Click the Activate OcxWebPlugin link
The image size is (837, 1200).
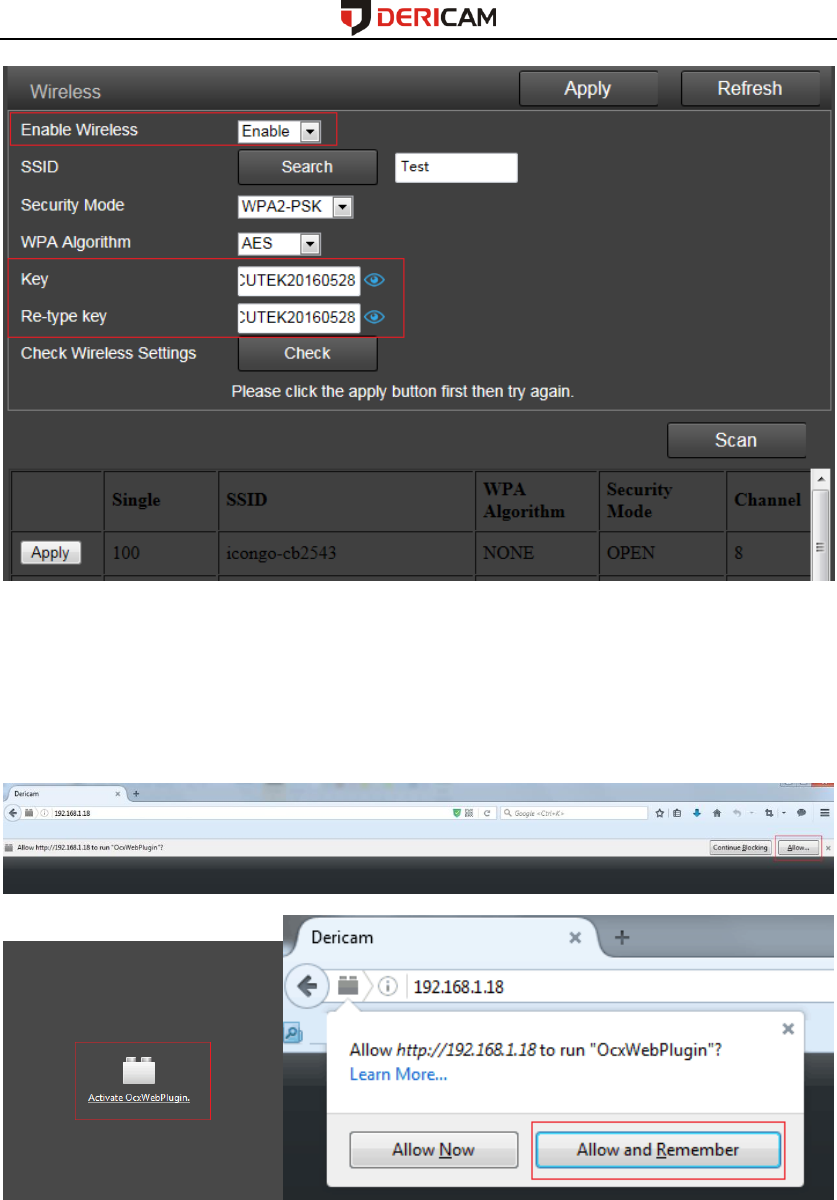click(x=139, y=1097)
